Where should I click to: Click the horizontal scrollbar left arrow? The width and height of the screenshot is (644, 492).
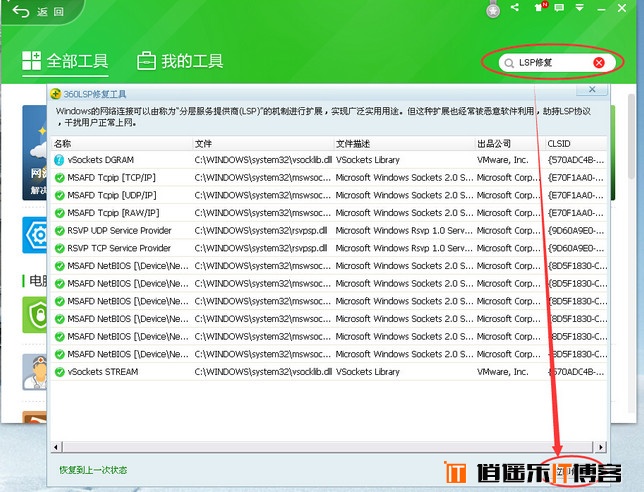point(57,447)
